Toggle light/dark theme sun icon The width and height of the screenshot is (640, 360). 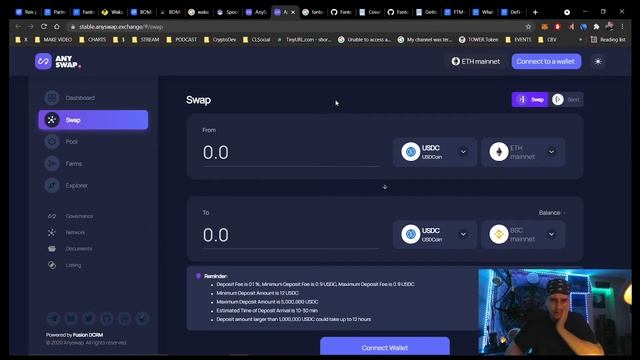point(598,62)
